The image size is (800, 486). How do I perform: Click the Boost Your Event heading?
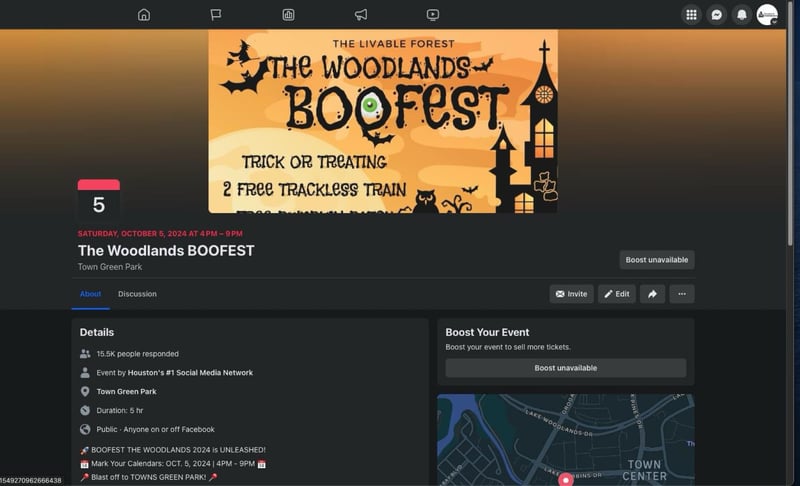click(487, 332)
